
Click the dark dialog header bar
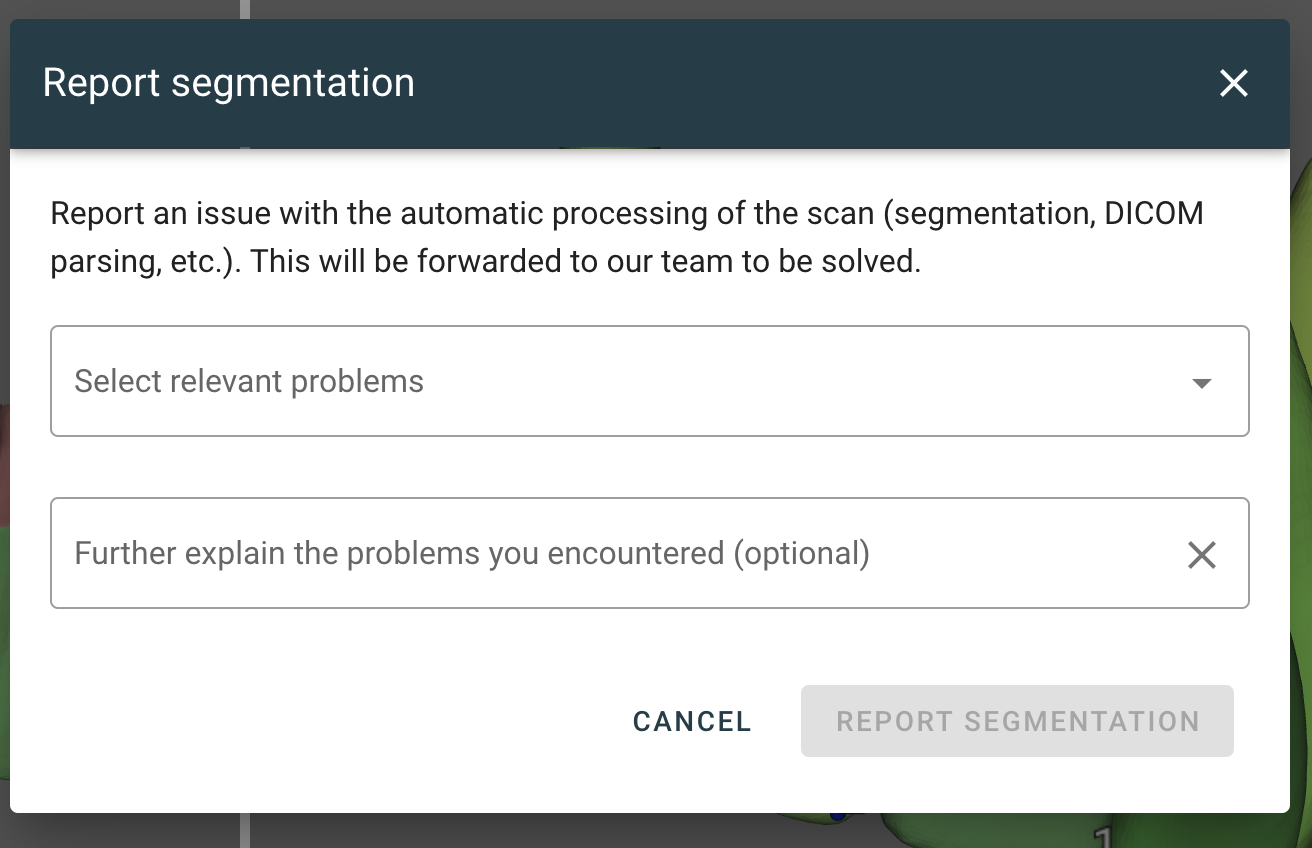[750, 84]
